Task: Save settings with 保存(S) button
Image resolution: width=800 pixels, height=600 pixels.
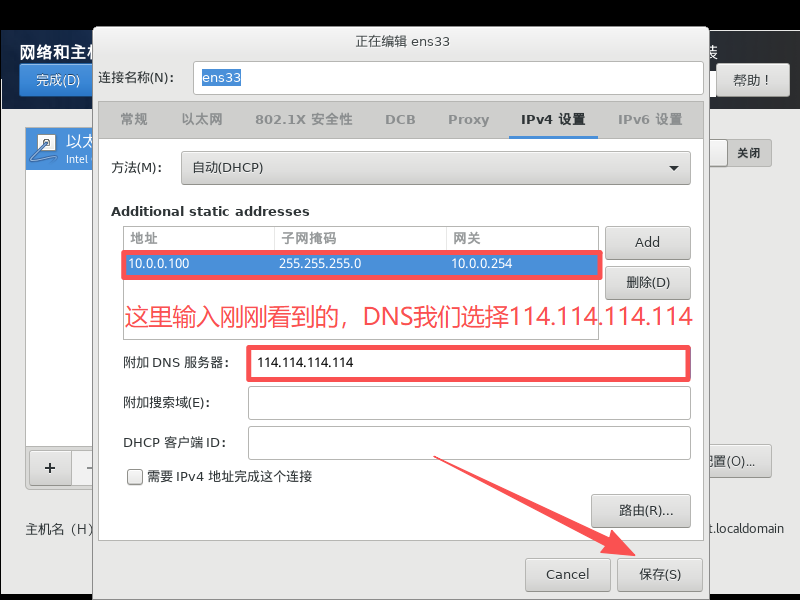Action: pyautogui.click(x=660, y=574)
